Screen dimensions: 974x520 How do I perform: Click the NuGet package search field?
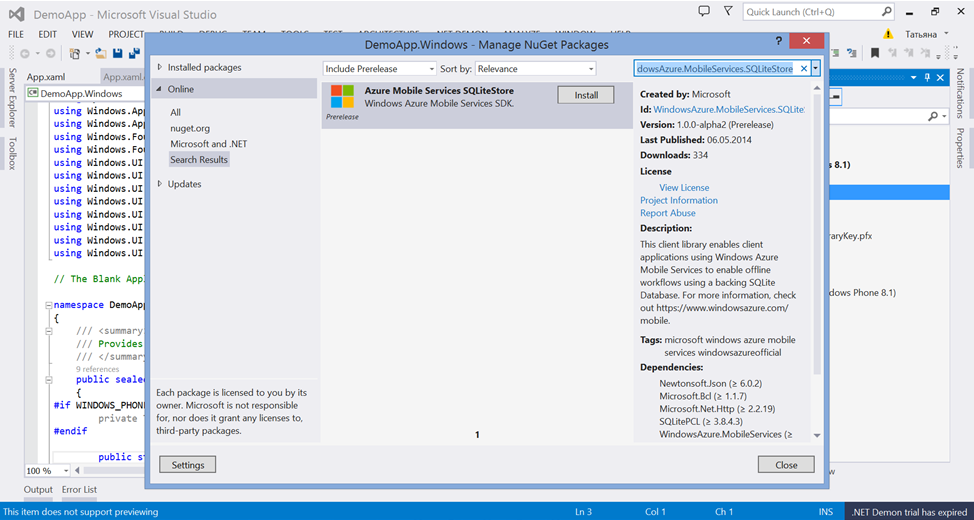click(716, 68)
